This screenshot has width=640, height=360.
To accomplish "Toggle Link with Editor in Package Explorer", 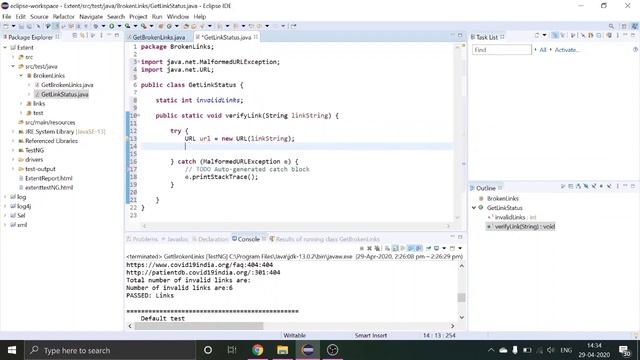I will click(83, 36).
